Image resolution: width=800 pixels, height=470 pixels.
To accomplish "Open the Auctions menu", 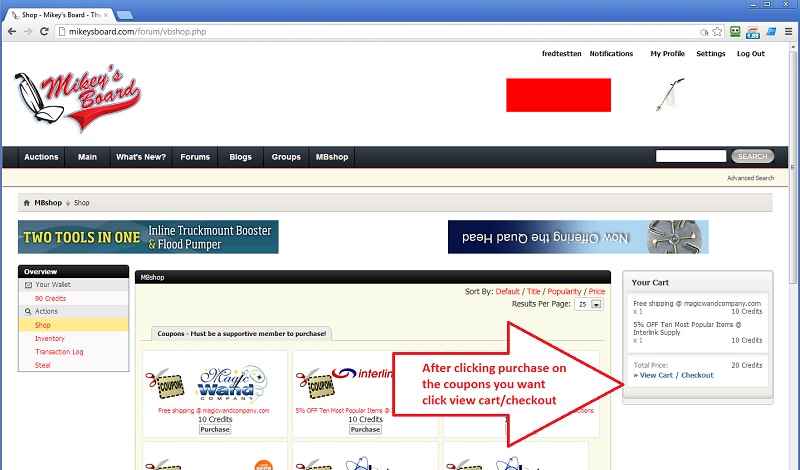I will pyautogui.click(x=41, y=157).
